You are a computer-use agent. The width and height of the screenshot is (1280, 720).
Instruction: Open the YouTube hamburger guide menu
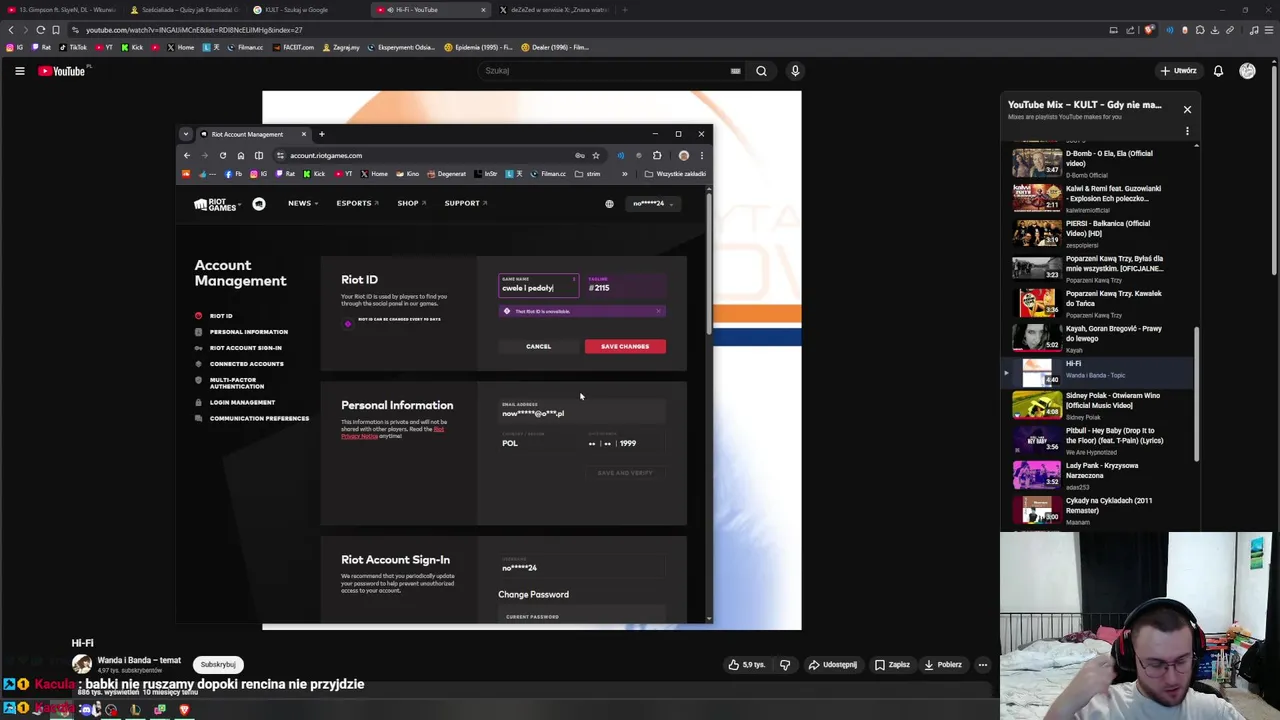(x=19, y=71)
